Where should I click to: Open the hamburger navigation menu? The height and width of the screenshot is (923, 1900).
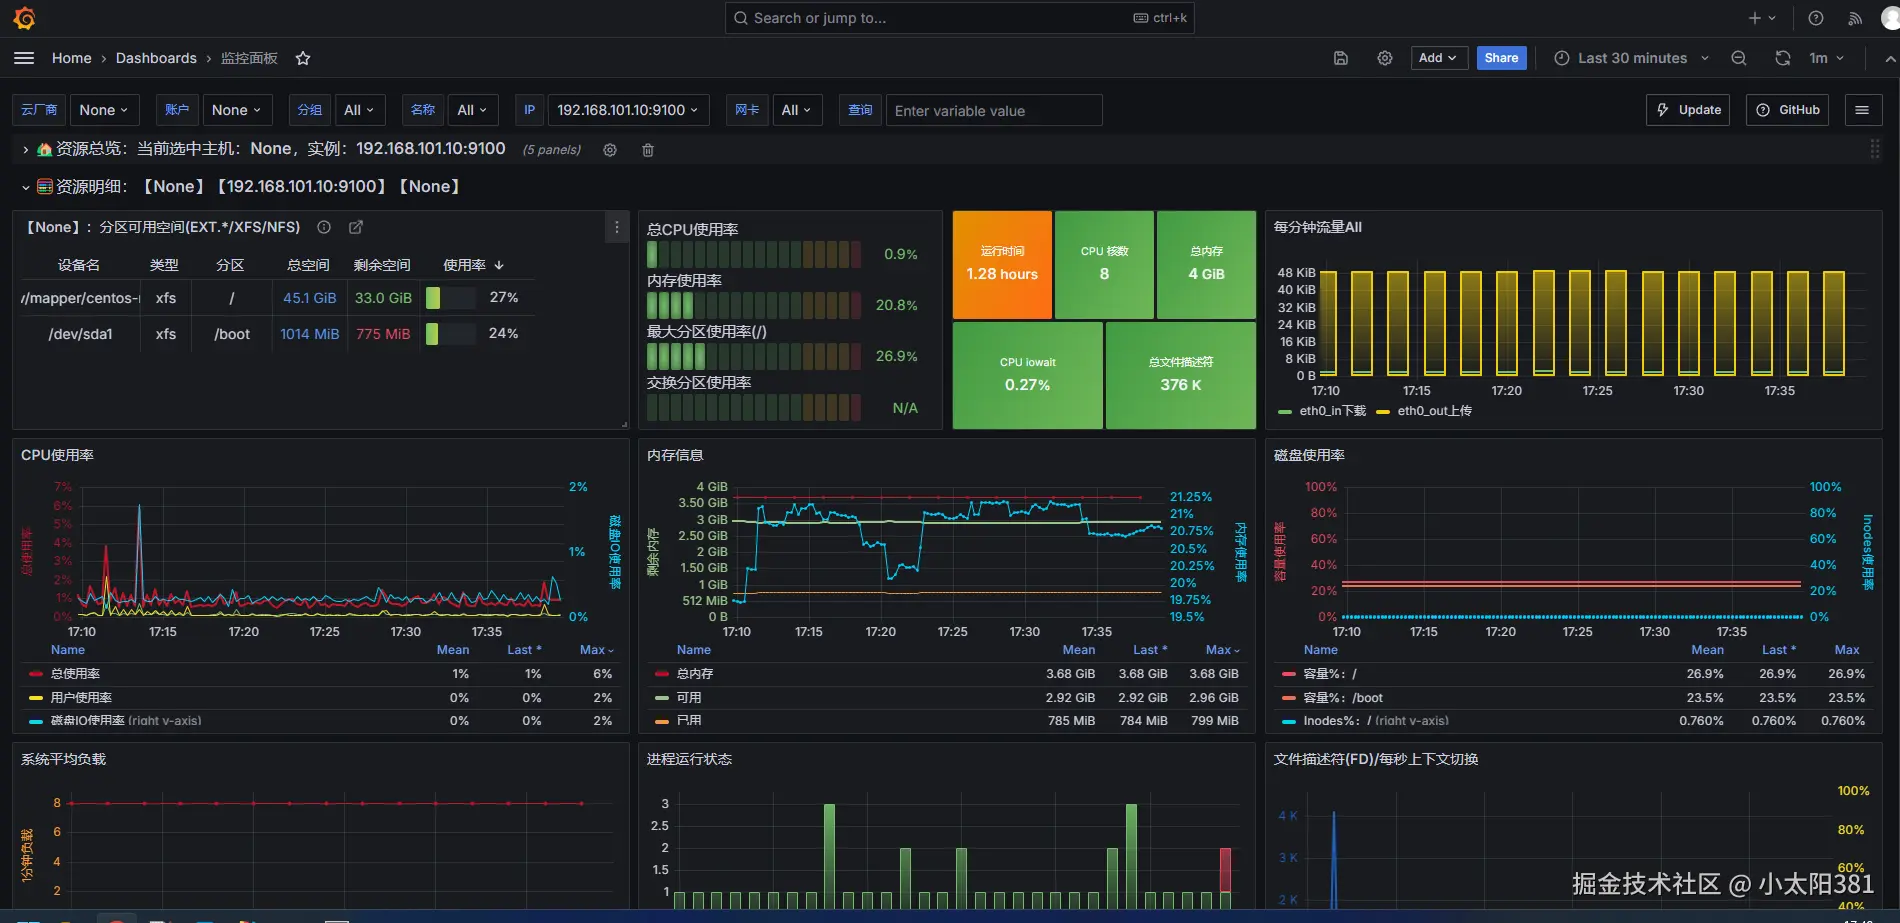pyautogui.click(x=24, y=58)
